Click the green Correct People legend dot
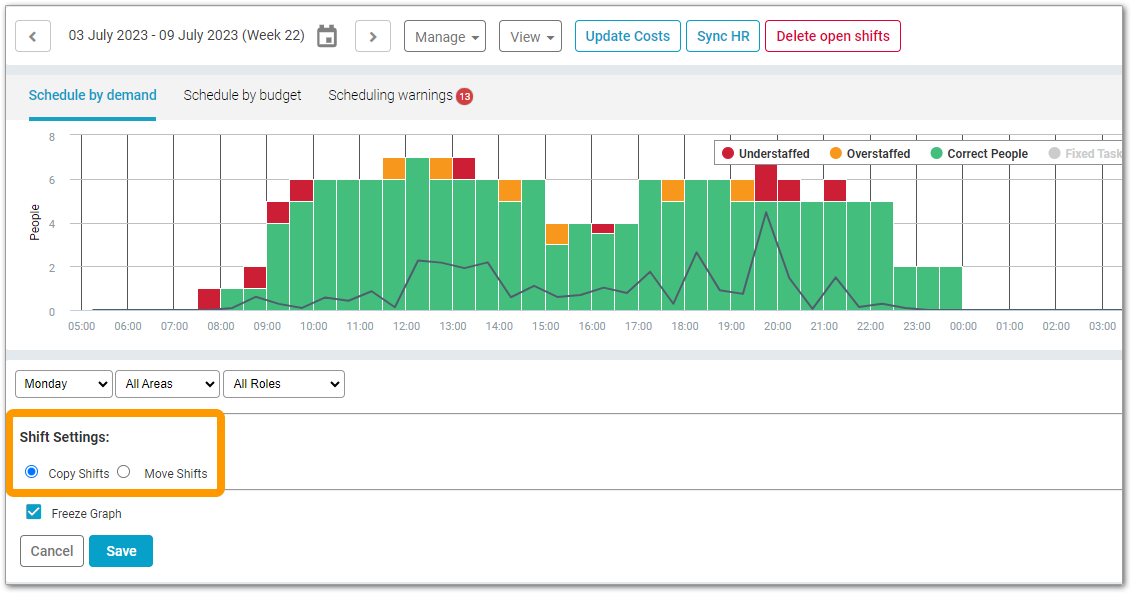The image size is (1132, 594). 936,153
